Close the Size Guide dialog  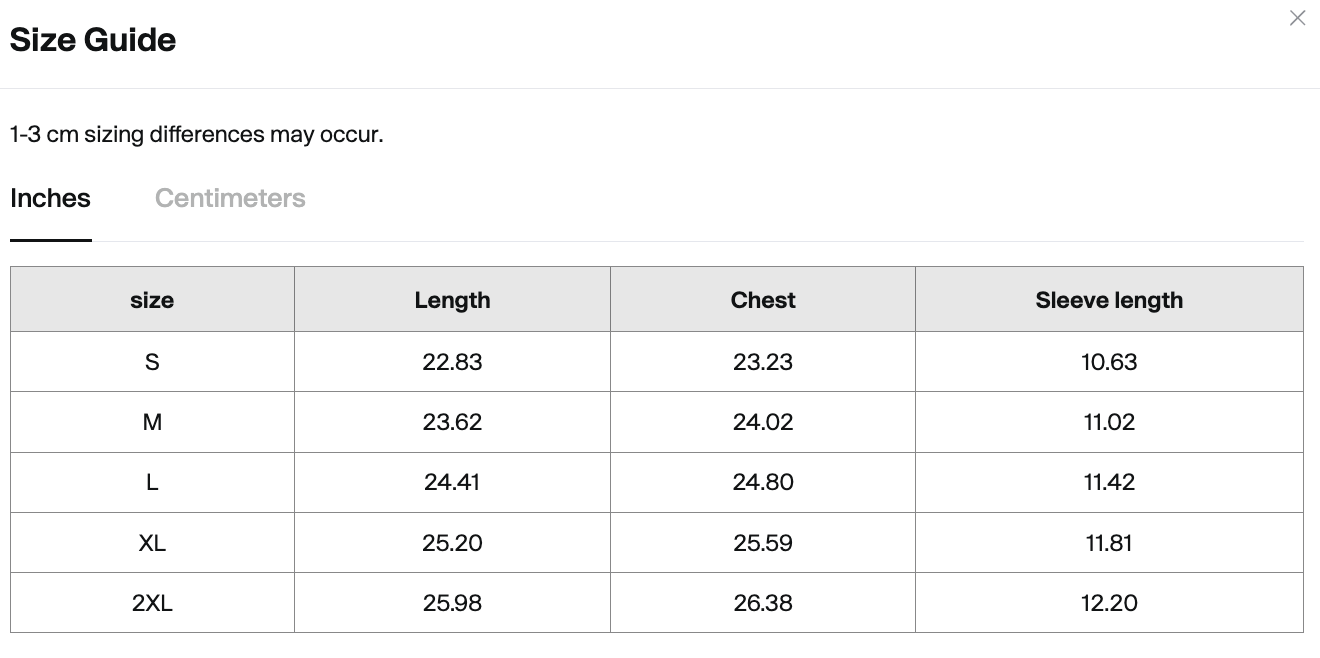(1297, 18)
